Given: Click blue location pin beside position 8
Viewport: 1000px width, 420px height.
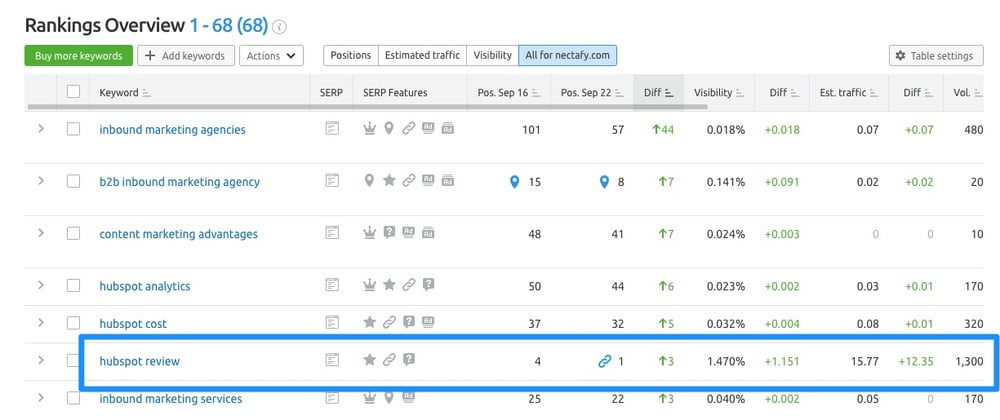Looking at the screenshot, I should 605,182.
